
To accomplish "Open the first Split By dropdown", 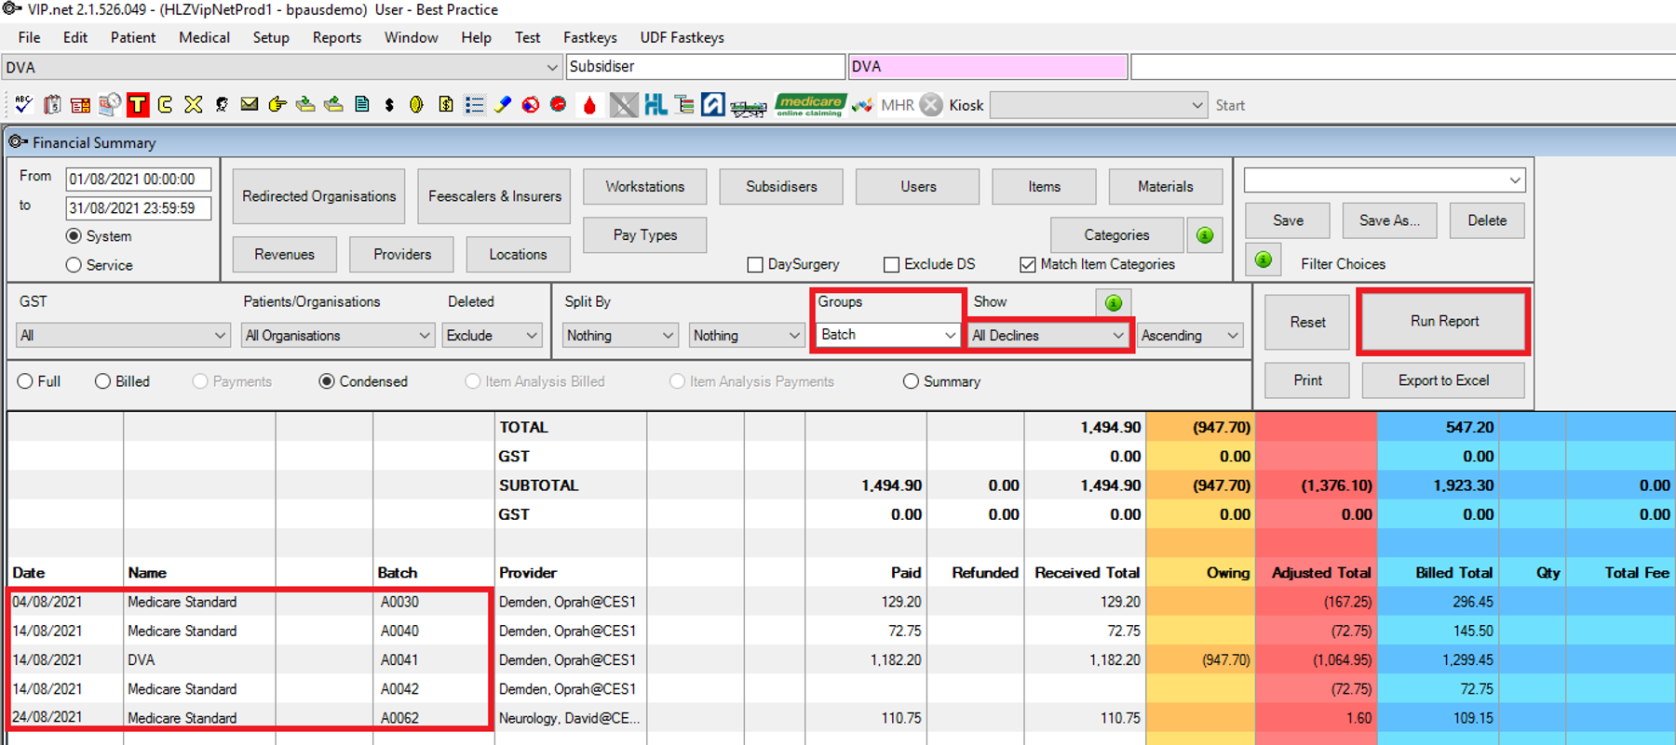I will 620,335.
